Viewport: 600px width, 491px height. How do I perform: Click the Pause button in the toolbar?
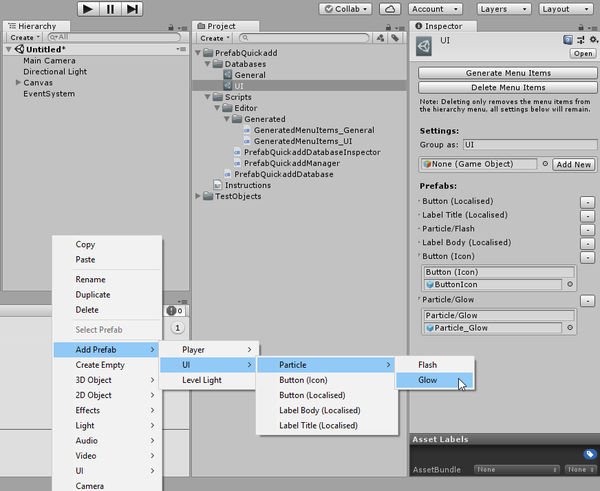click(x=110, y=9)
